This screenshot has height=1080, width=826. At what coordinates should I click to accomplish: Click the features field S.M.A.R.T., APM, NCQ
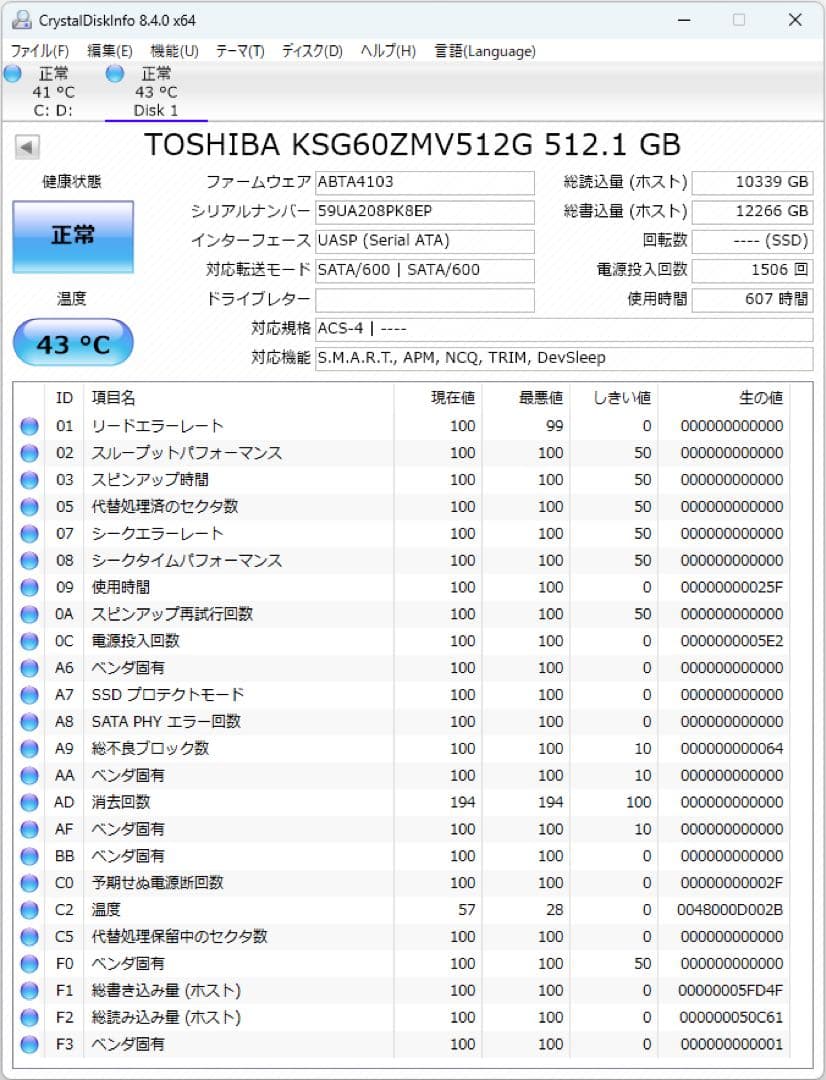[564, 358]
